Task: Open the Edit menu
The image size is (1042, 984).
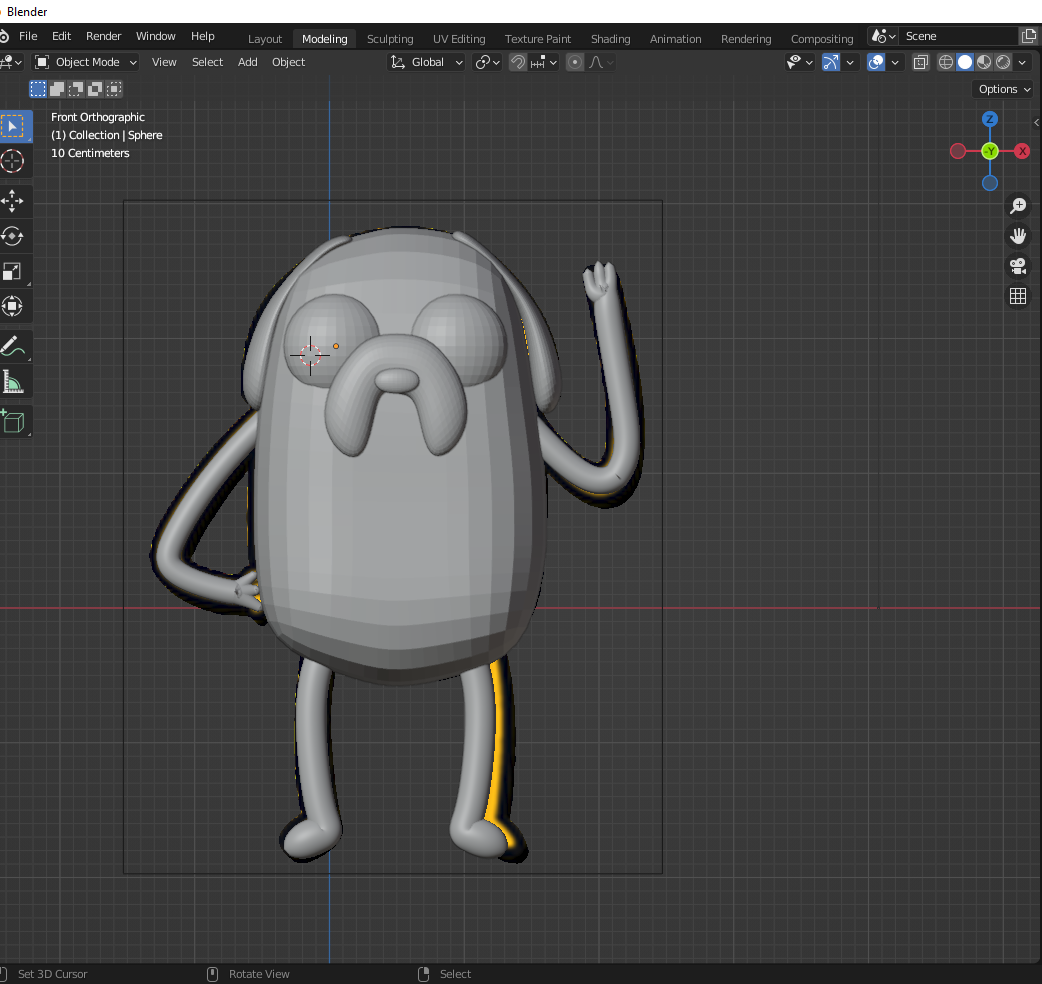Action: (x=61, y=36)
